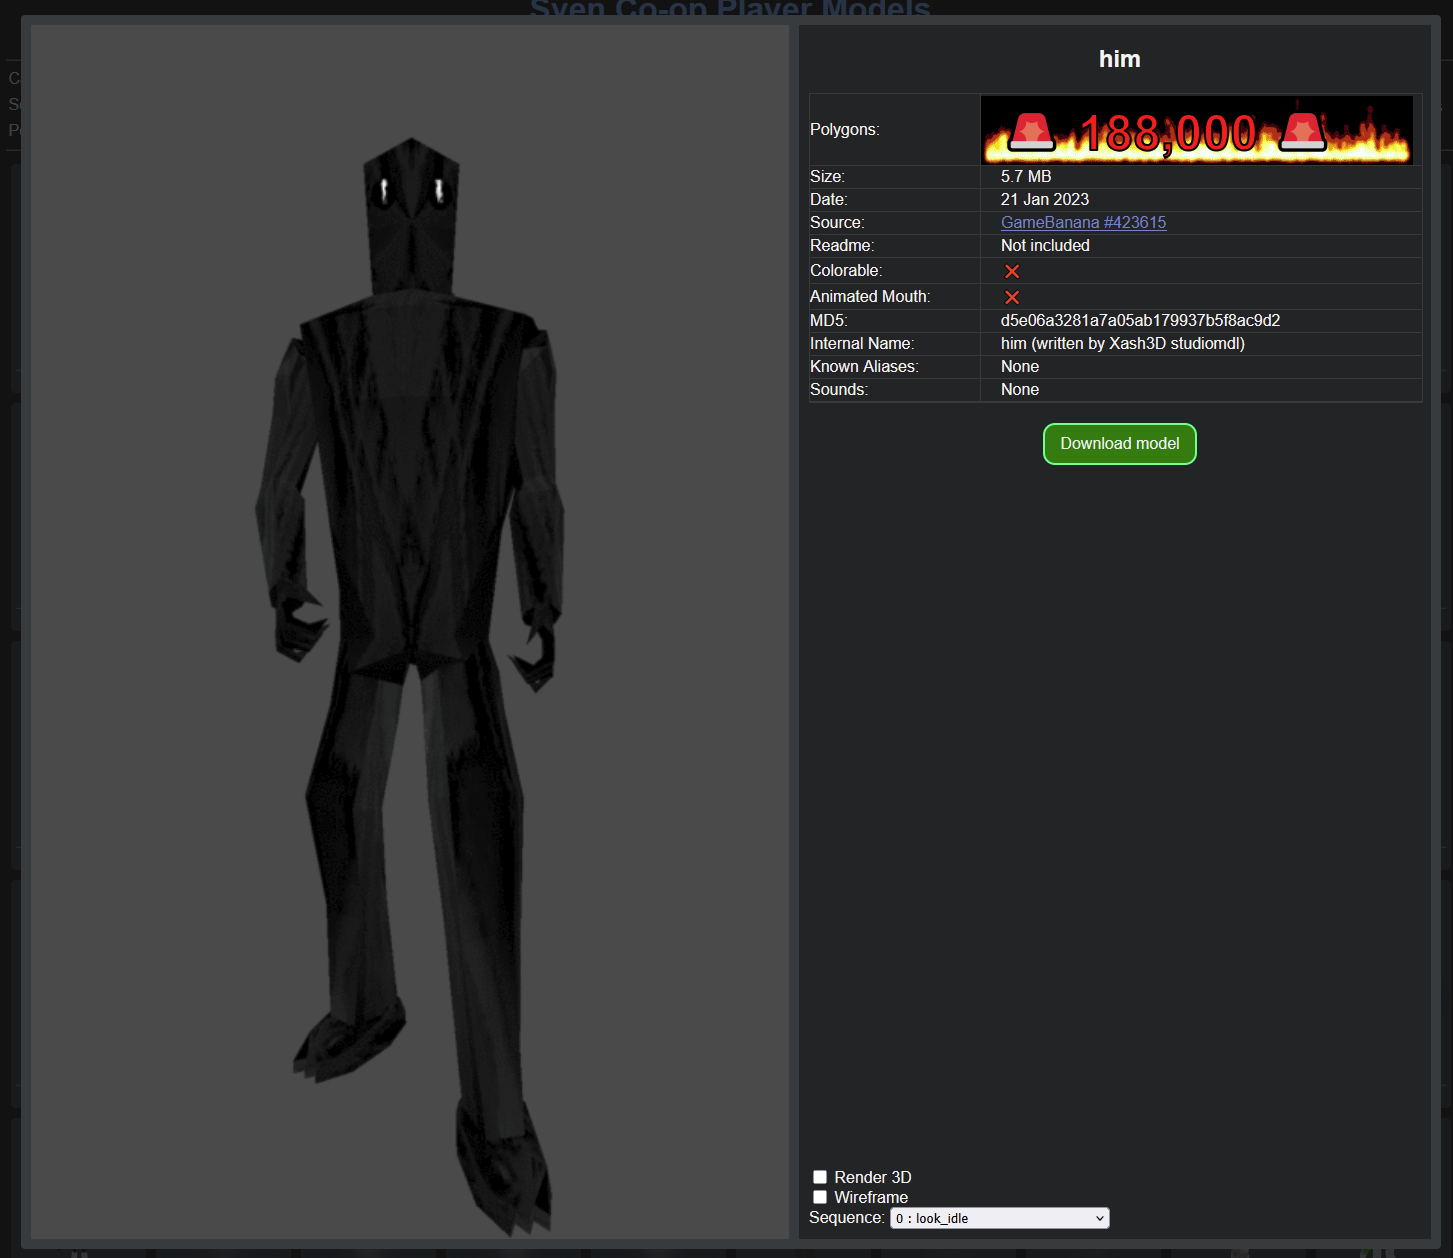Select the MD5 hash value d5e06a3281a7a05ab179937b5f8ac9d2
This screenshot has height=1258, width=1453.
[x=1140, y=321]
